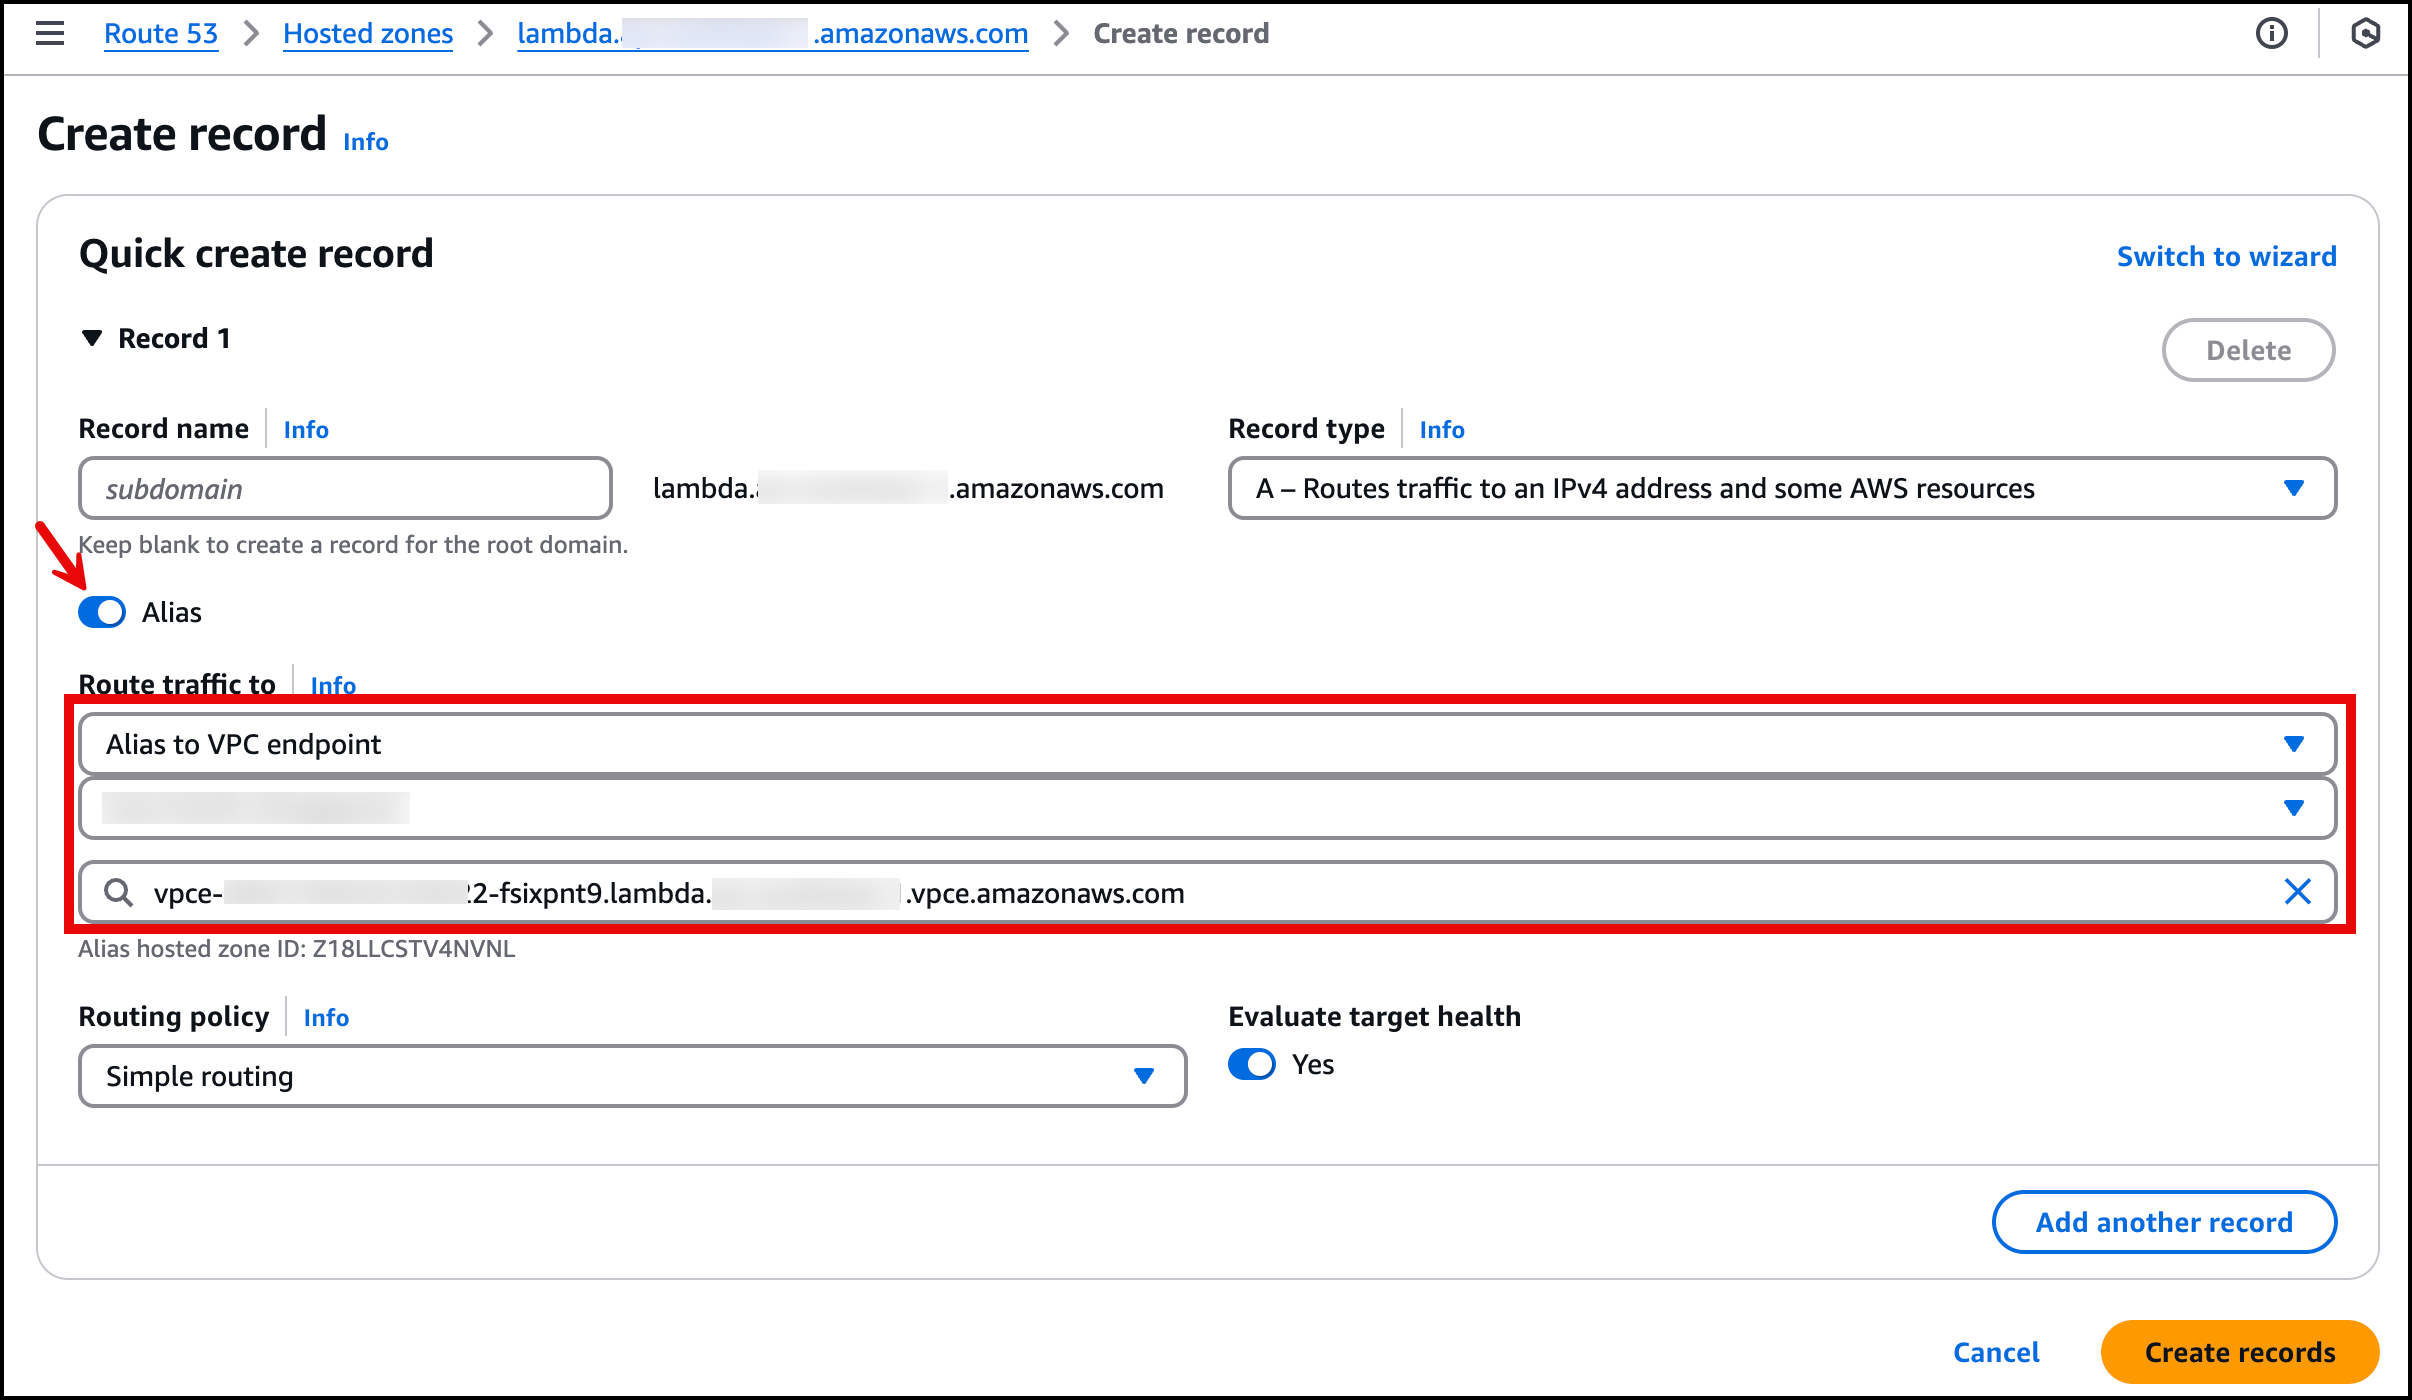Go to Route 53 breadcrumb
This screenshot has width=2412, height=1400.
(161, 33)
